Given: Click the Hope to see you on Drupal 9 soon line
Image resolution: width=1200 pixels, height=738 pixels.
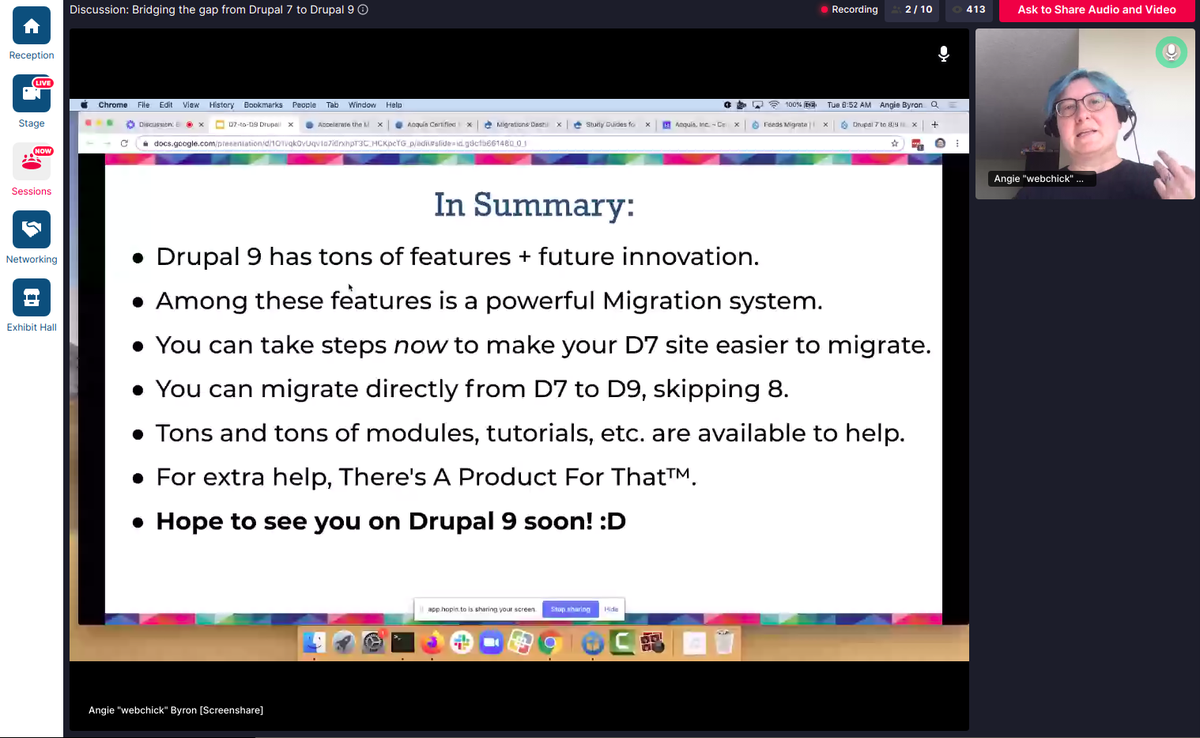Looking at the screenshot, I should (x=391, y=521).
